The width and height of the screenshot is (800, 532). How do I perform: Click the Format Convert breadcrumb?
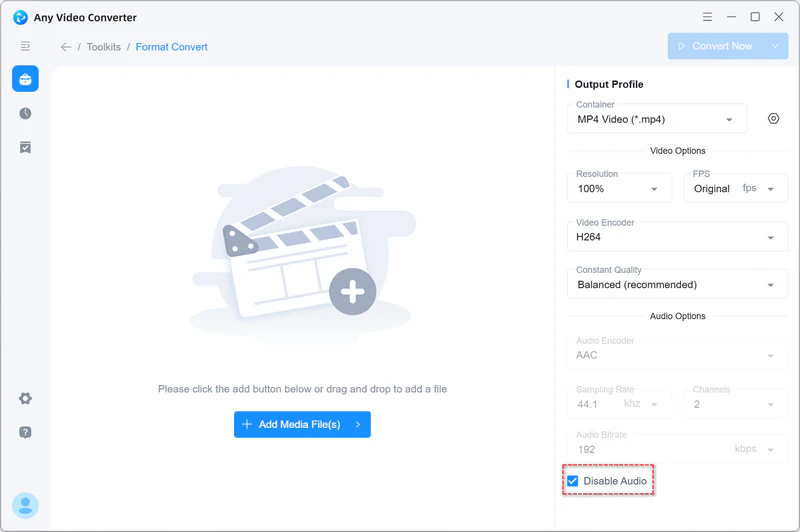tap(171, 47)
